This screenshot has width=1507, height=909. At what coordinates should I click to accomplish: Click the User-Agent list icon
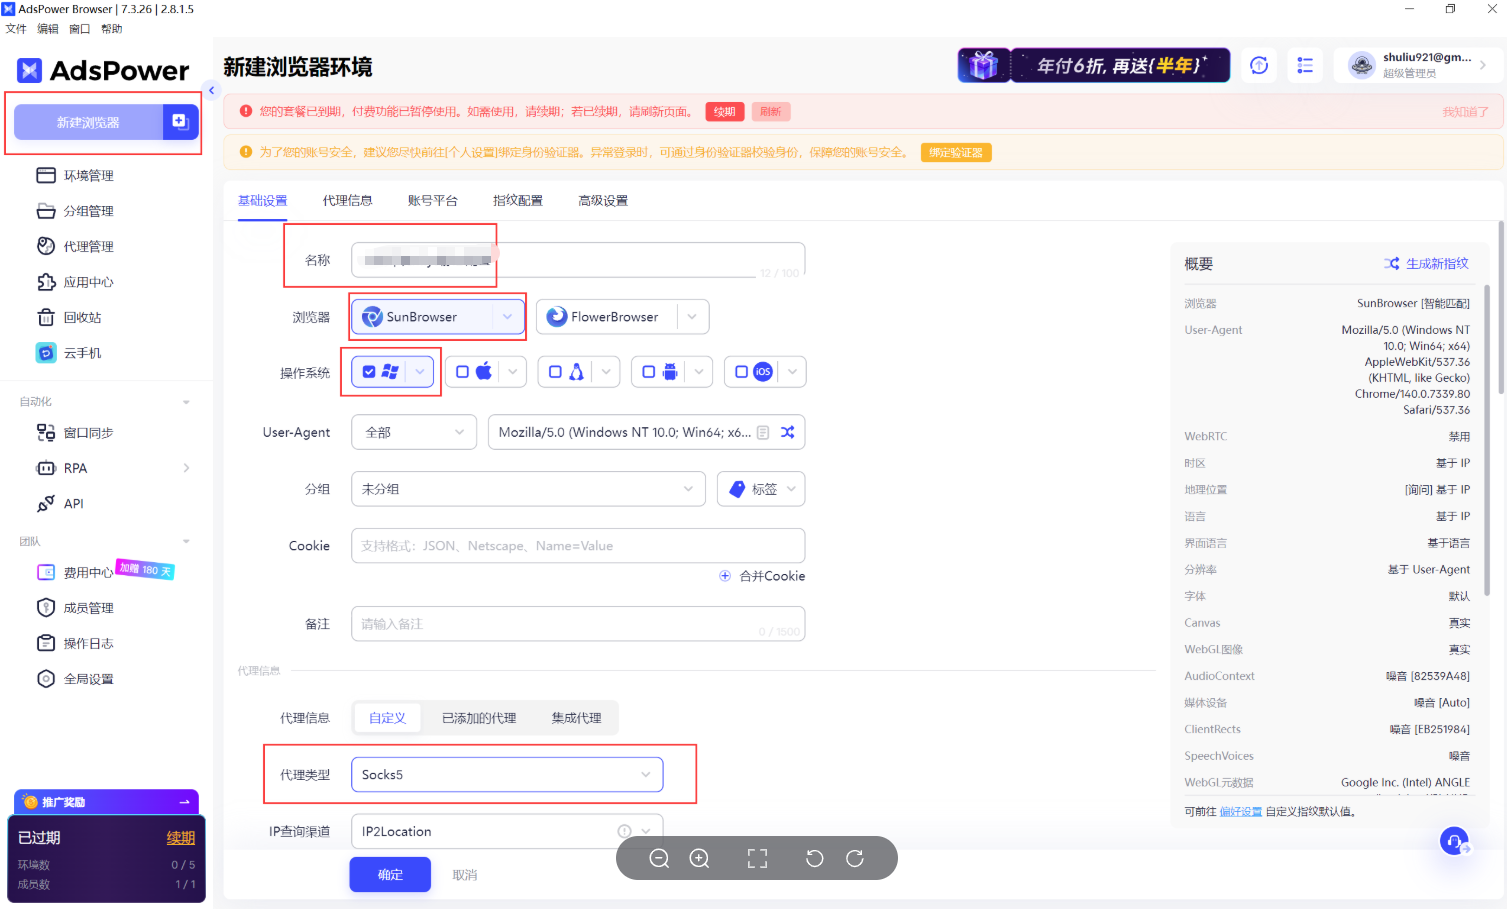coord(763,432)
